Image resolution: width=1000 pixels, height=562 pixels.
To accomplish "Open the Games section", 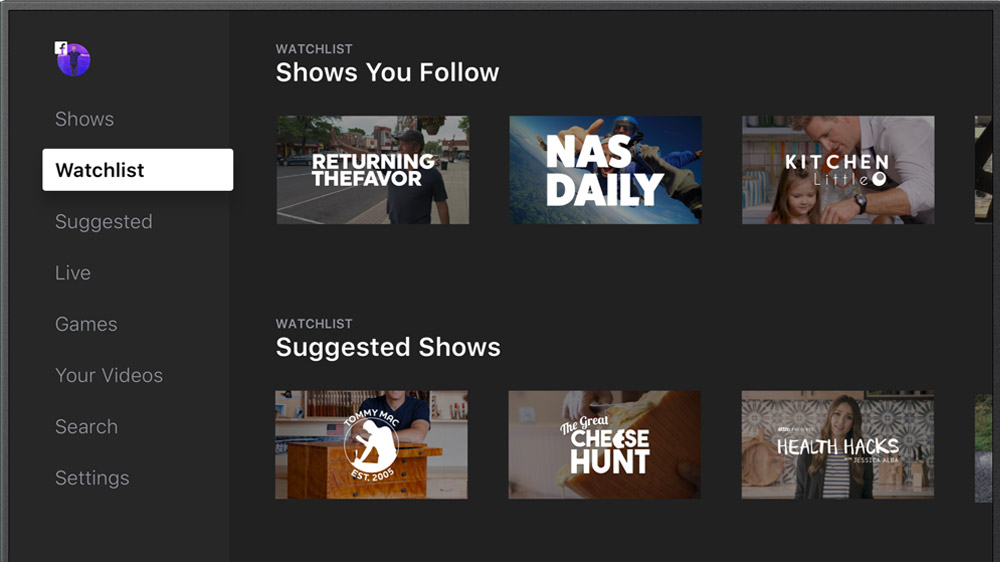I will tap(86, 324).
